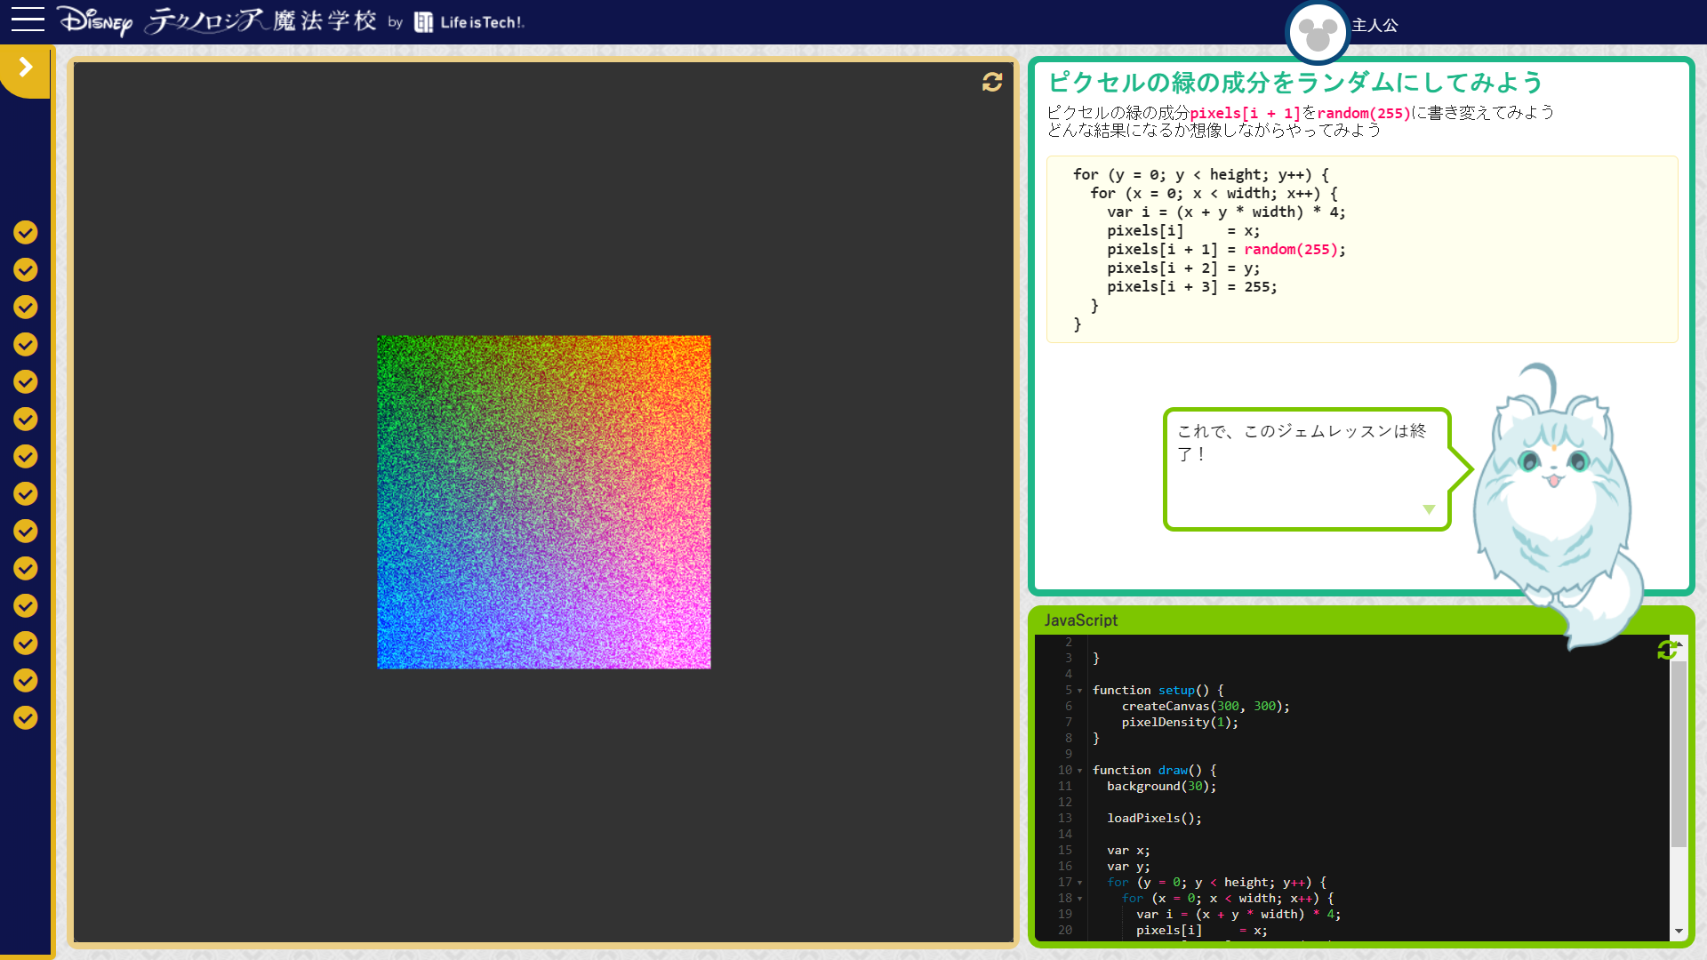
Task: Select the second completed step checkmark
Action: click(26, 270)
